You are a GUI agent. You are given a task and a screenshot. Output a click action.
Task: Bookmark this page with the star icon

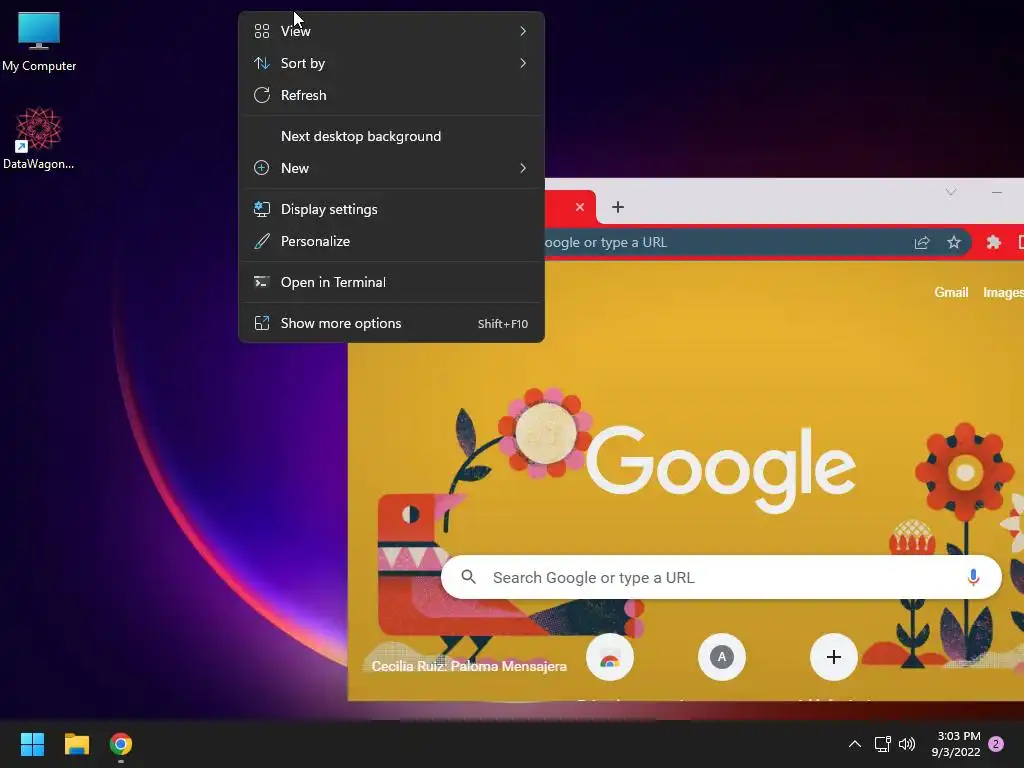coord(953,242)
